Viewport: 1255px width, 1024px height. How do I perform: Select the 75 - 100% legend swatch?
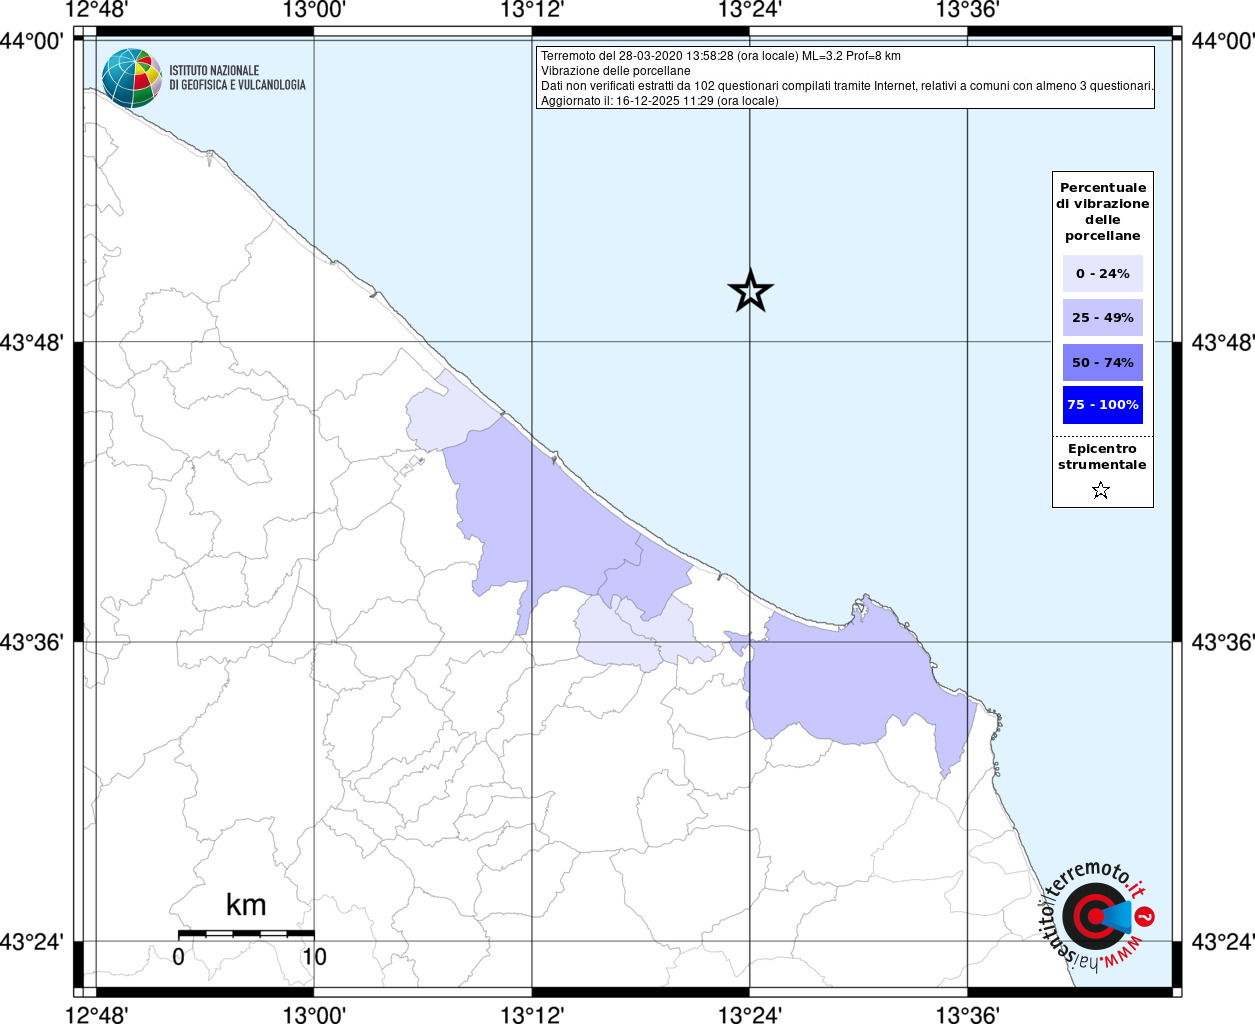point(1102,404)
